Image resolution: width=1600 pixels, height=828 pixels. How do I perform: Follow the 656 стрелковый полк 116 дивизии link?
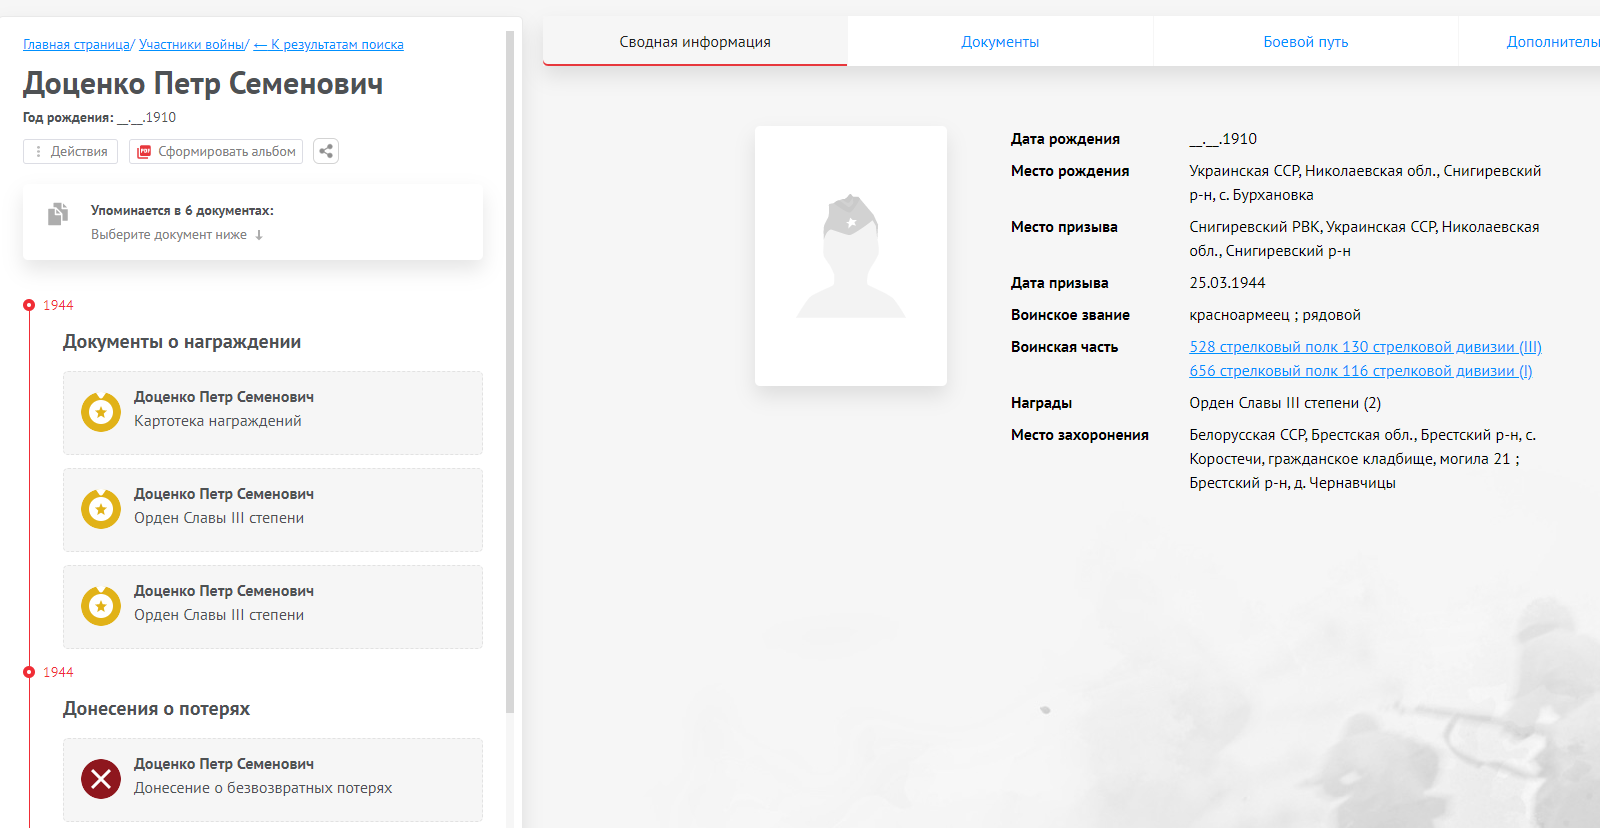[x=1360, y=371]
